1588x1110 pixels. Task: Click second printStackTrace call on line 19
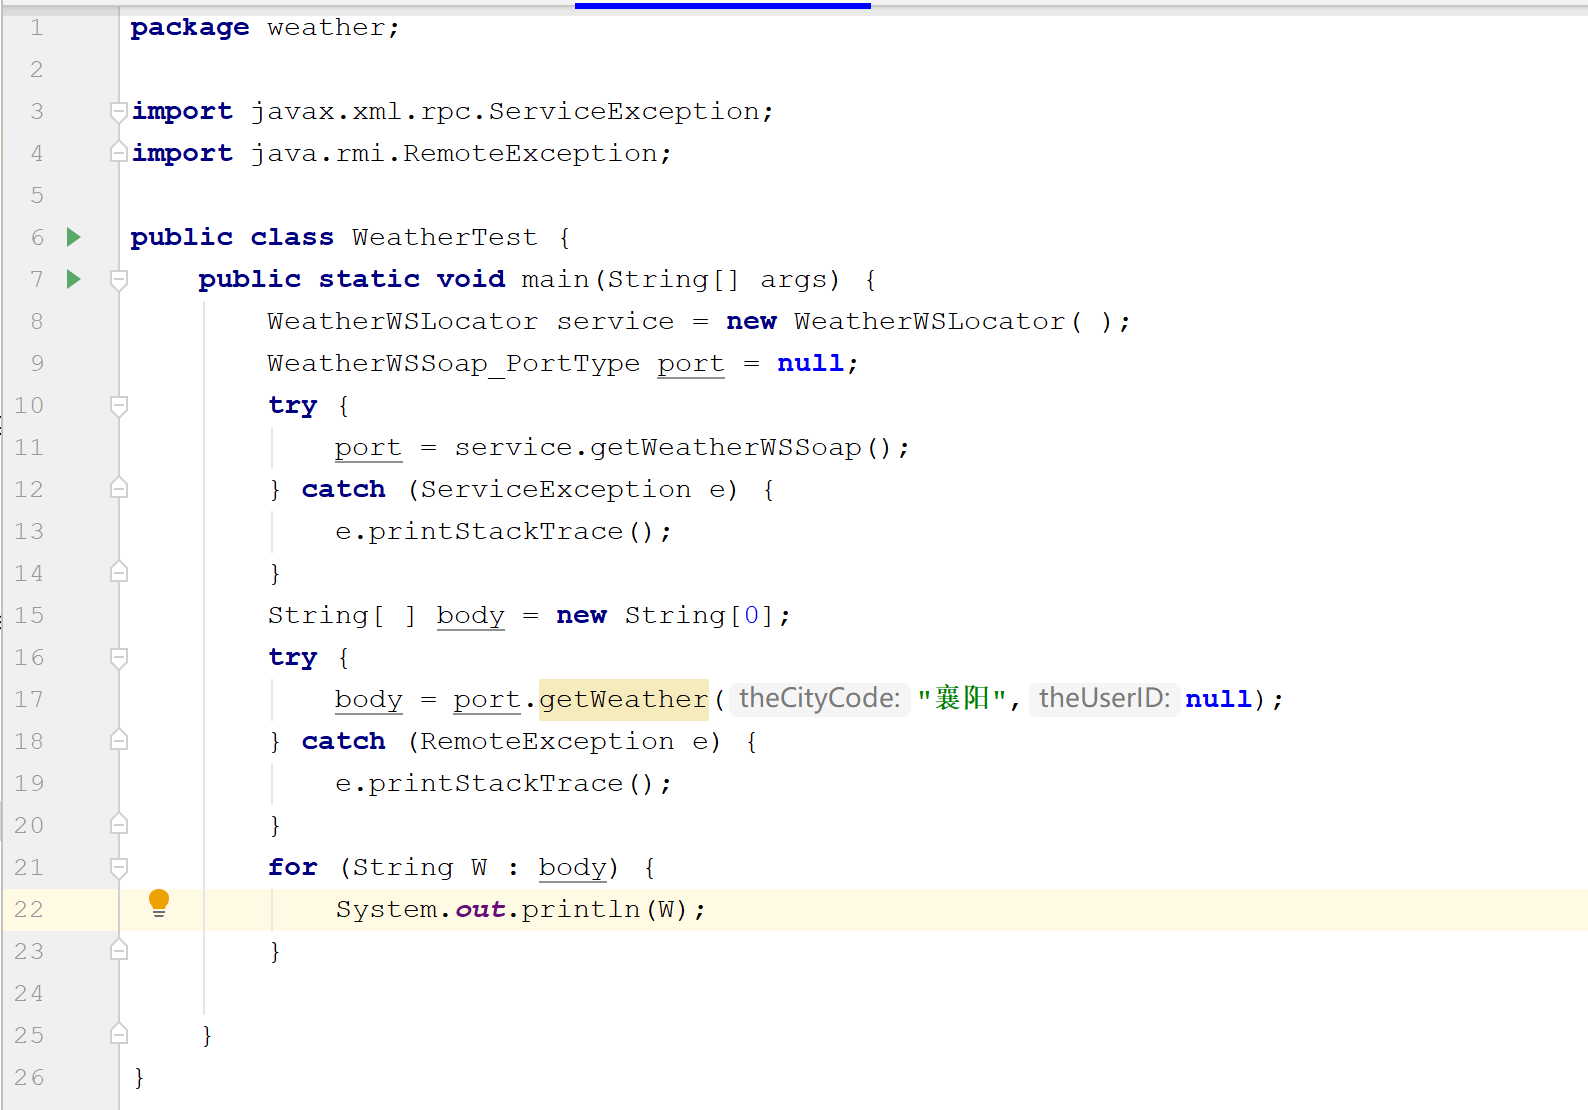pyautogui.click(x=496, y=783)
